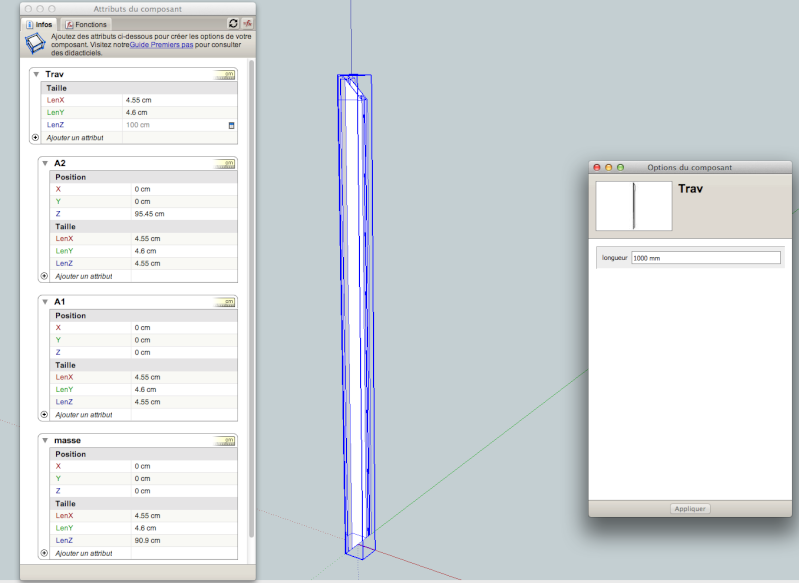Toggle formula view with the fx icon
This screenshot has height=583, width=799.
(247, 23)
